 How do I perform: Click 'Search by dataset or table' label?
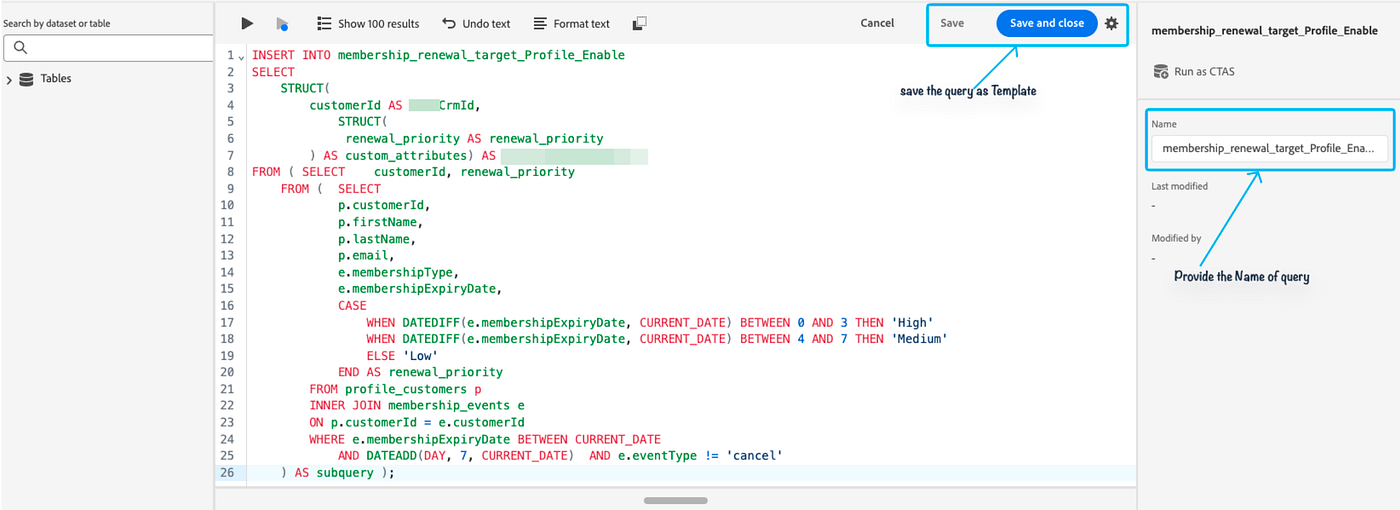[57, 23]
